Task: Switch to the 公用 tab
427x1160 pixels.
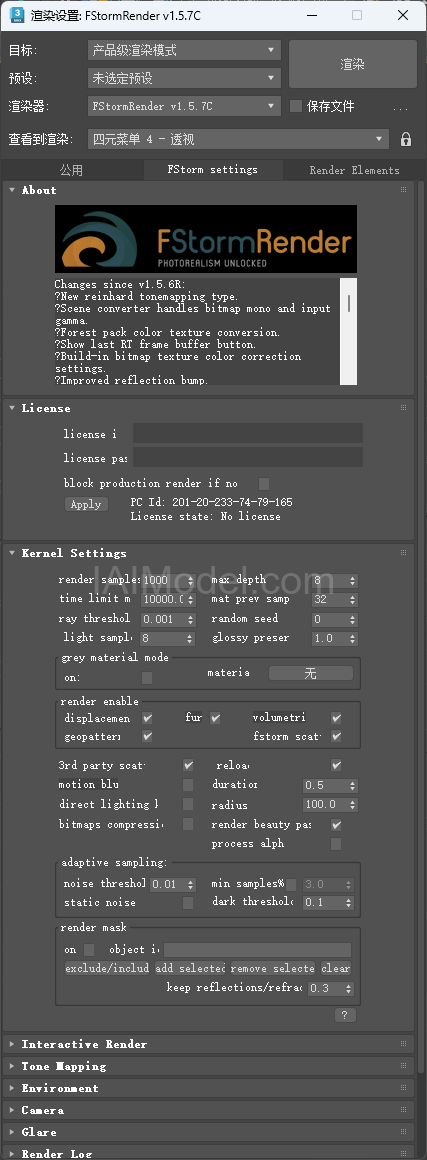Action: coord(72,170)
